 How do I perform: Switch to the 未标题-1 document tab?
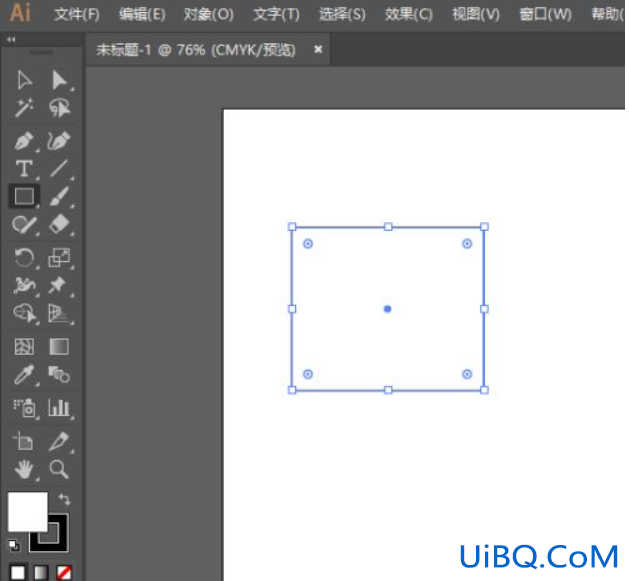196,50
